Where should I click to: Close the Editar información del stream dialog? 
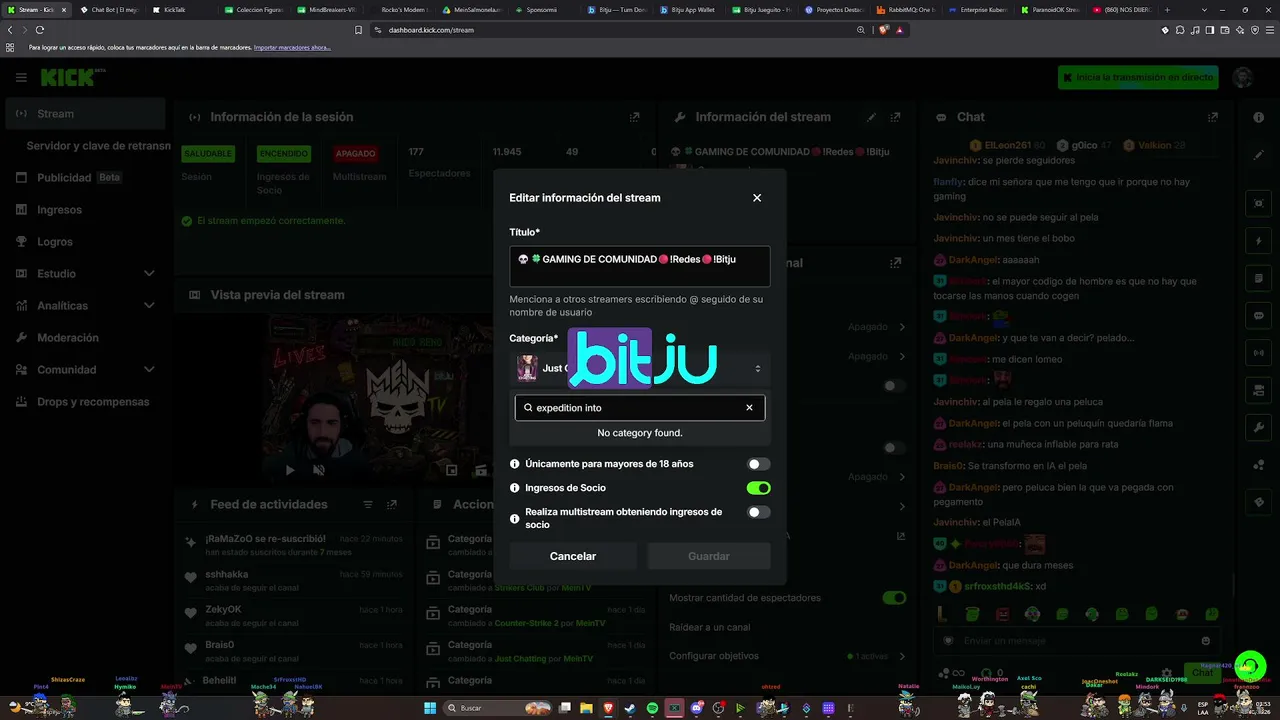coord(757,198)
